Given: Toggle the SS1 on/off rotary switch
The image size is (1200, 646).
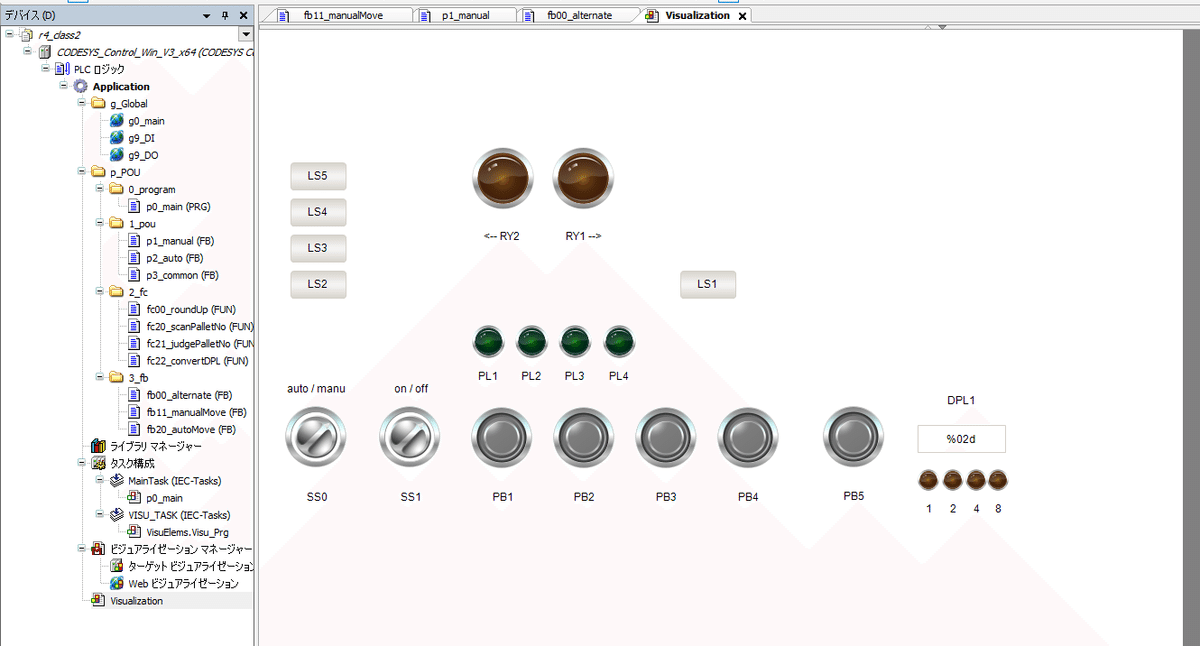Looking at the screenshot, I should [409, 437].
